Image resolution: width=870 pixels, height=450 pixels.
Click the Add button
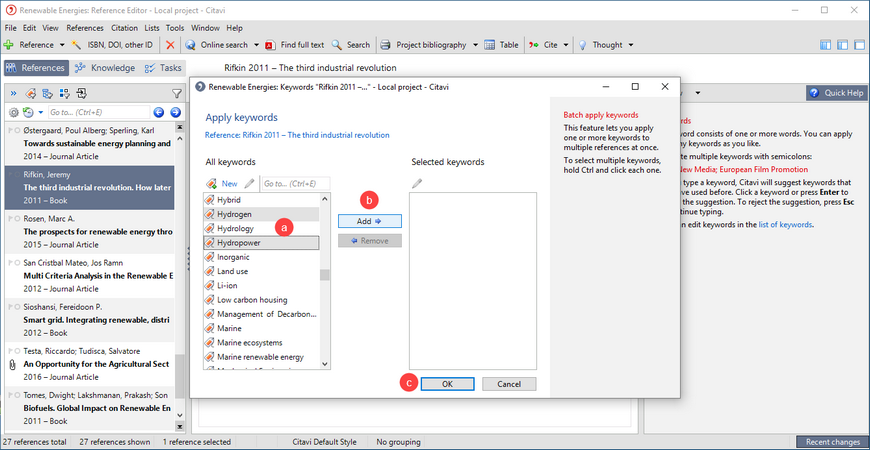tap(370, 221)
